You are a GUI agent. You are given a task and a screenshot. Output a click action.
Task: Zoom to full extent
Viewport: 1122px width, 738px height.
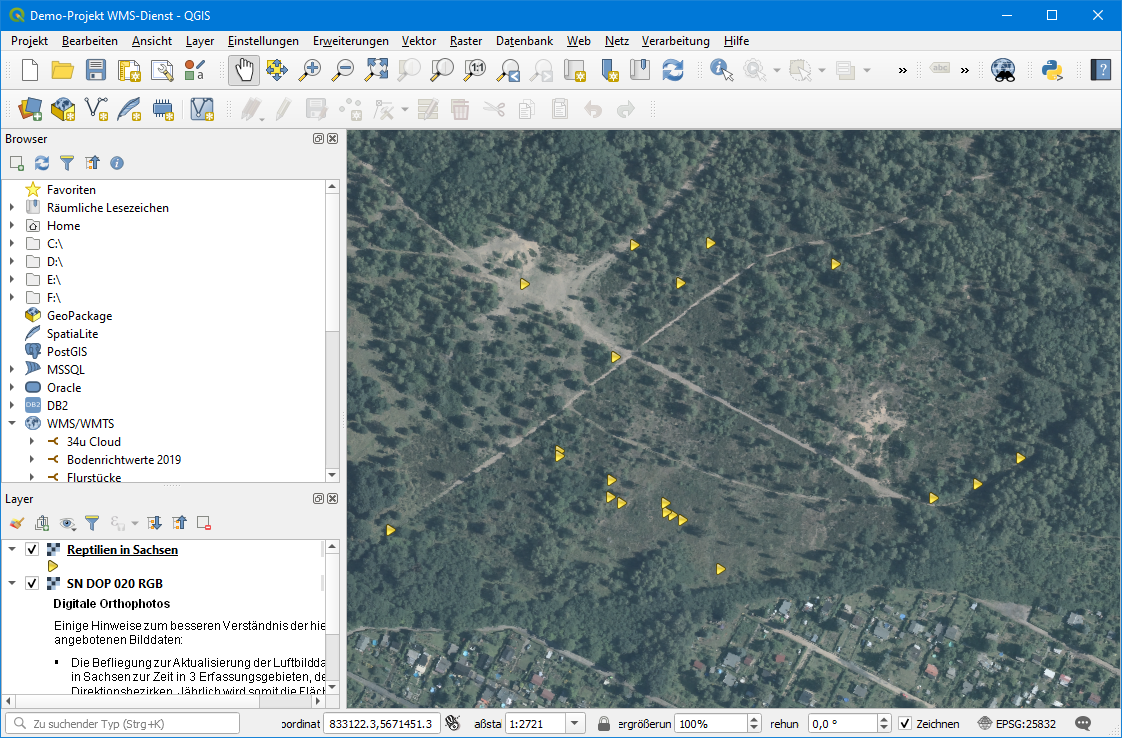point(376,70)
